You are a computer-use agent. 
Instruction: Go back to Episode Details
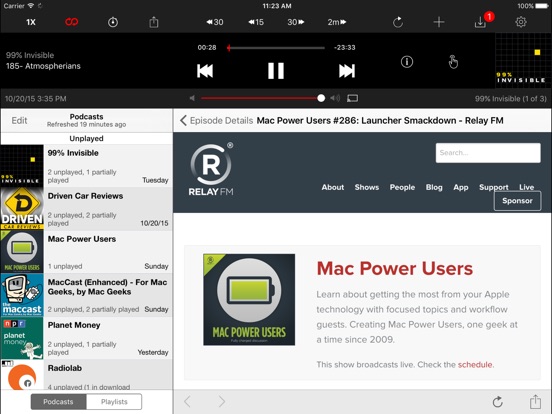point(217,120)
